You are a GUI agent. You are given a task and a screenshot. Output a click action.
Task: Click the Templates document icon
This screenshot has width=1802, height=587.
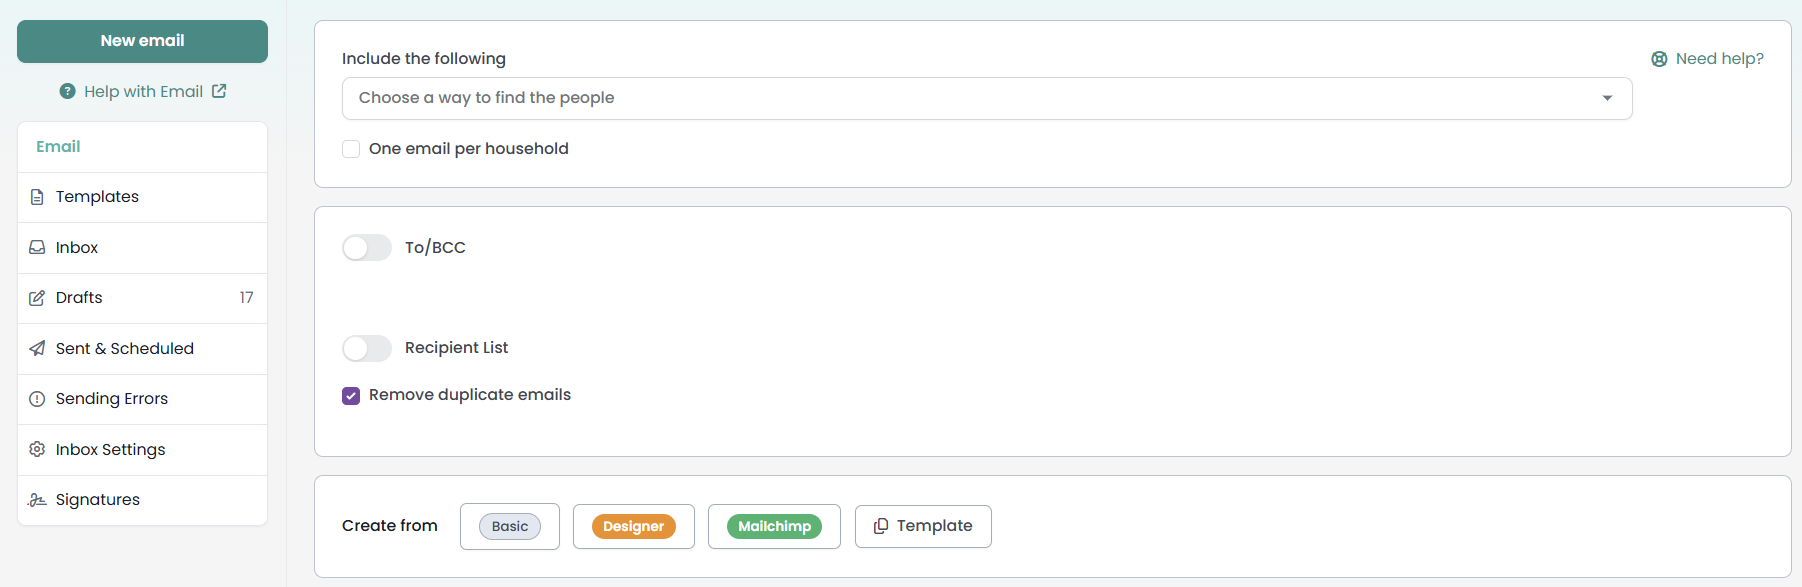tap(37, 197)
